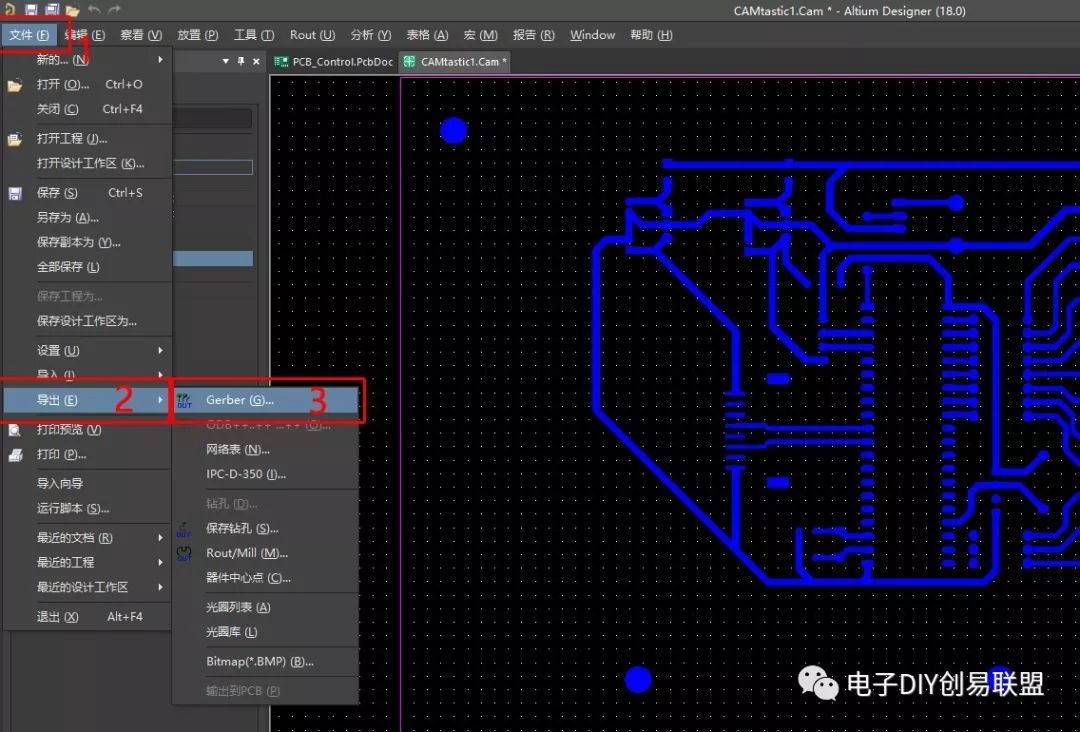
Task: Select Gerber (G)... in the export submenu
Action: [x=265, y=400]
